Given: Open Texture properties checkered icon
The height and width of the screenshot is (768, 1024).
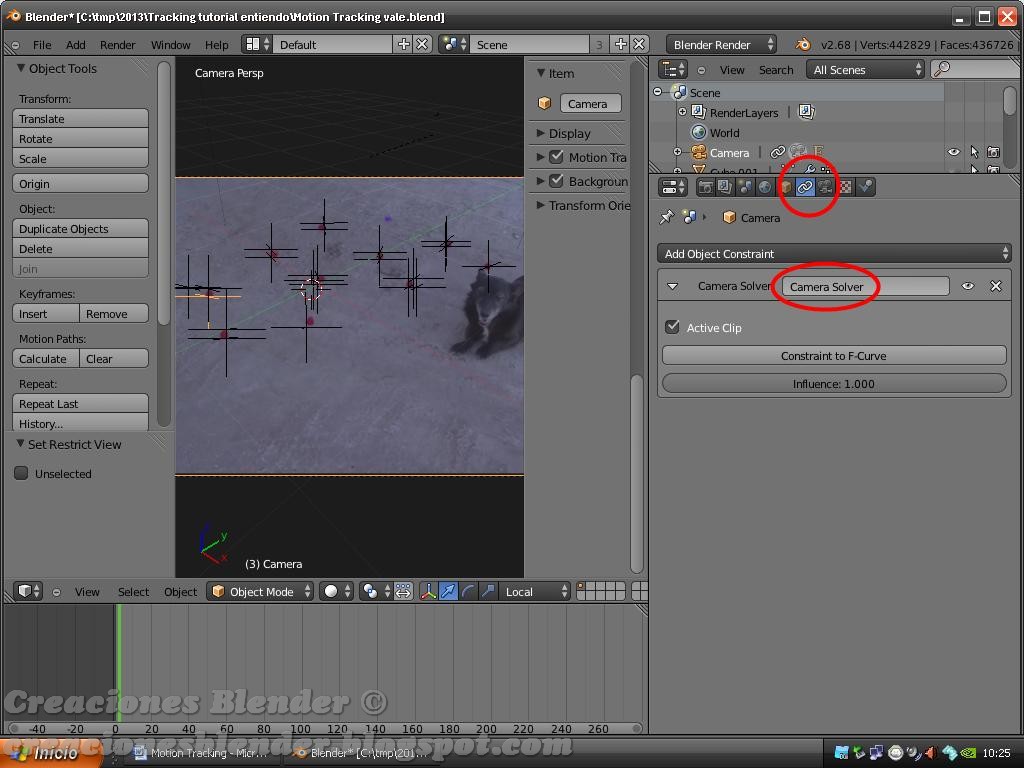Looking at the screenshot, I should point(848,186).
